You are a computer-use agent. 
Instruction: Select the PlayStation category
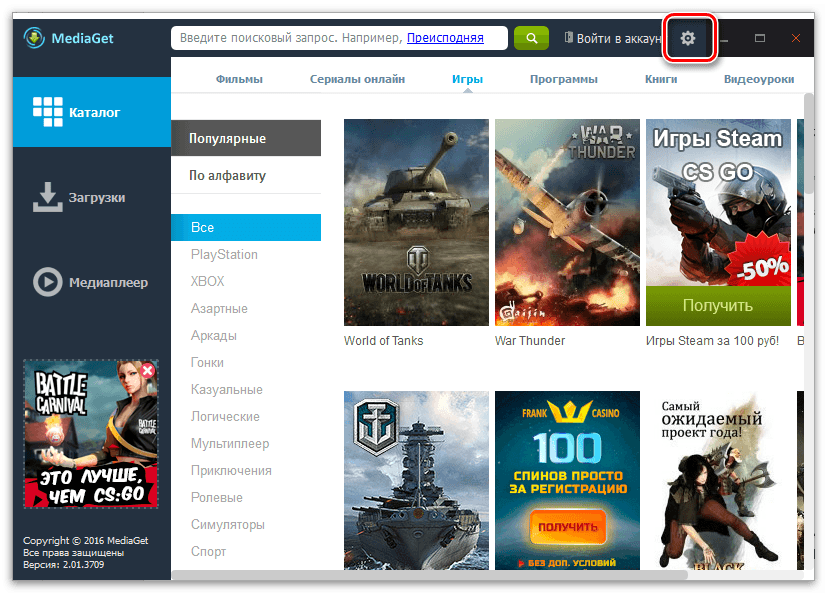224,254
